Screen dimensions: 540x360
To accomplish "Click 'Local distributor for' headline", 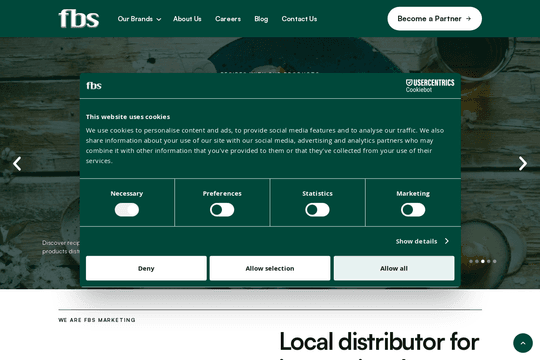I will [x=379, y=342].
